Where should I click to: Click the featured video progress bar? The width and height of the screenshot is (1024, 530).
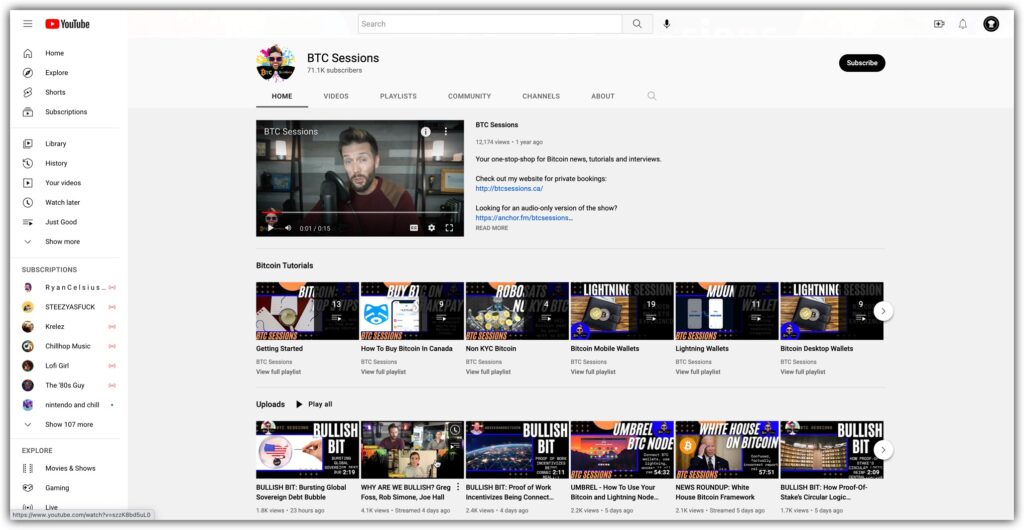click(x=360, y=213)
